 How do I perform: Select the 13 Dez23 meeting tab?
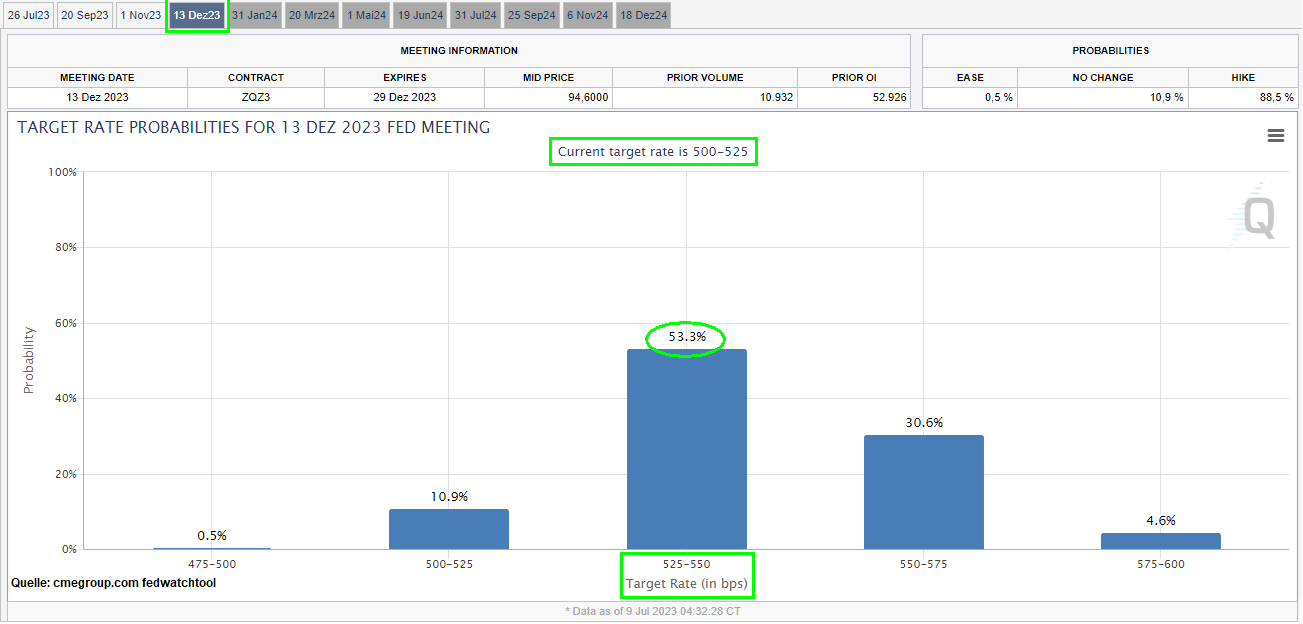(197, 15)
